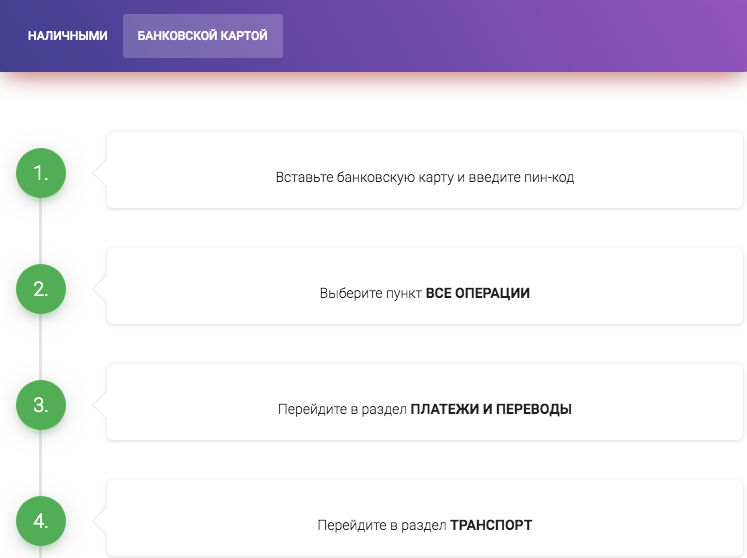Image resolution: width=747 pixels, height=558 pixels.
Task: Click the bold ВСЕ ОПЕРАЦИИ text
Action: click(477, 294)
